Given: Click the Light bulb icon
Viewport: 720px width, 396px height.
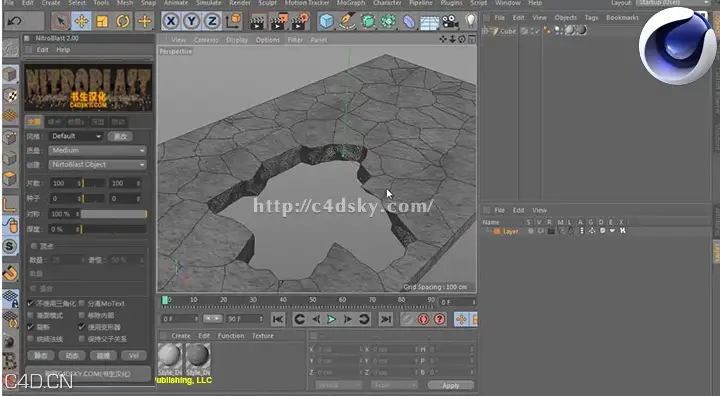Looking at the screenshot, I should pyautogui.click(x=471, y=21).
